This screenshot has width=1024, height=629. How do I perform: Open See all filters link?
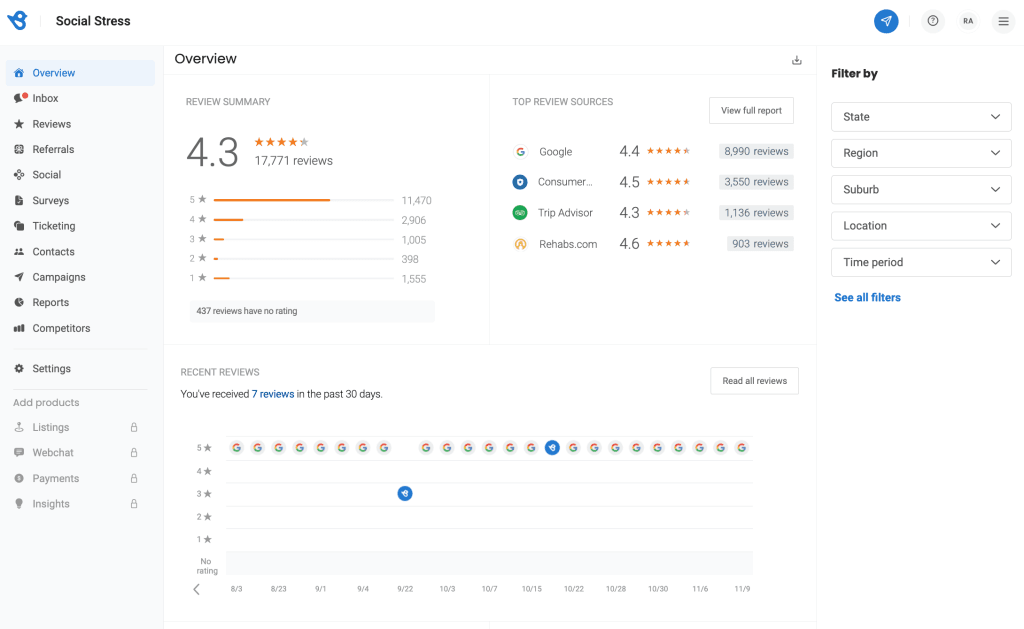tap(867, 297)
